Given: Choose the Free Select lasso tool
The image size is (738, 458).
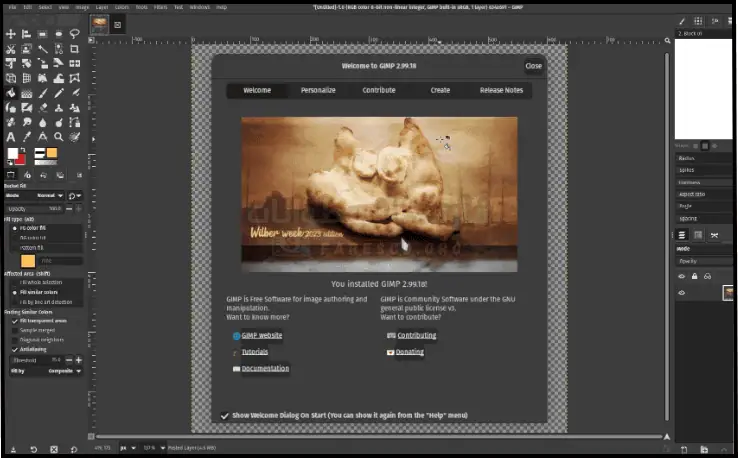Looking at the screenshot, I should [74, 34].
